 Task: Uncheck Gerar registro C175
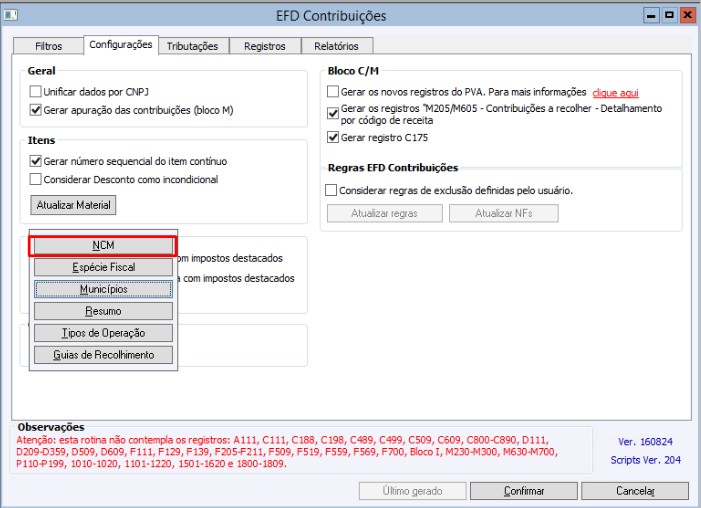coord(333,137)
